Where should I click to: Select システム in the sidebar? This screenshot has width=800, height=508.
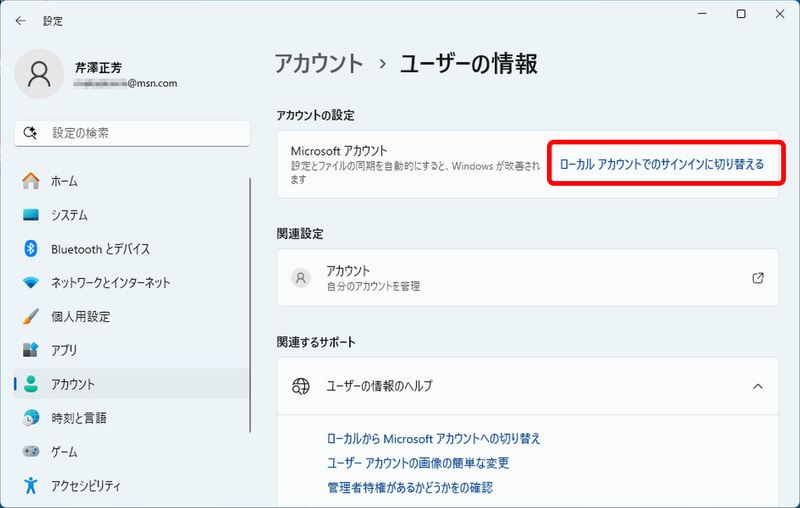(131, 215)
